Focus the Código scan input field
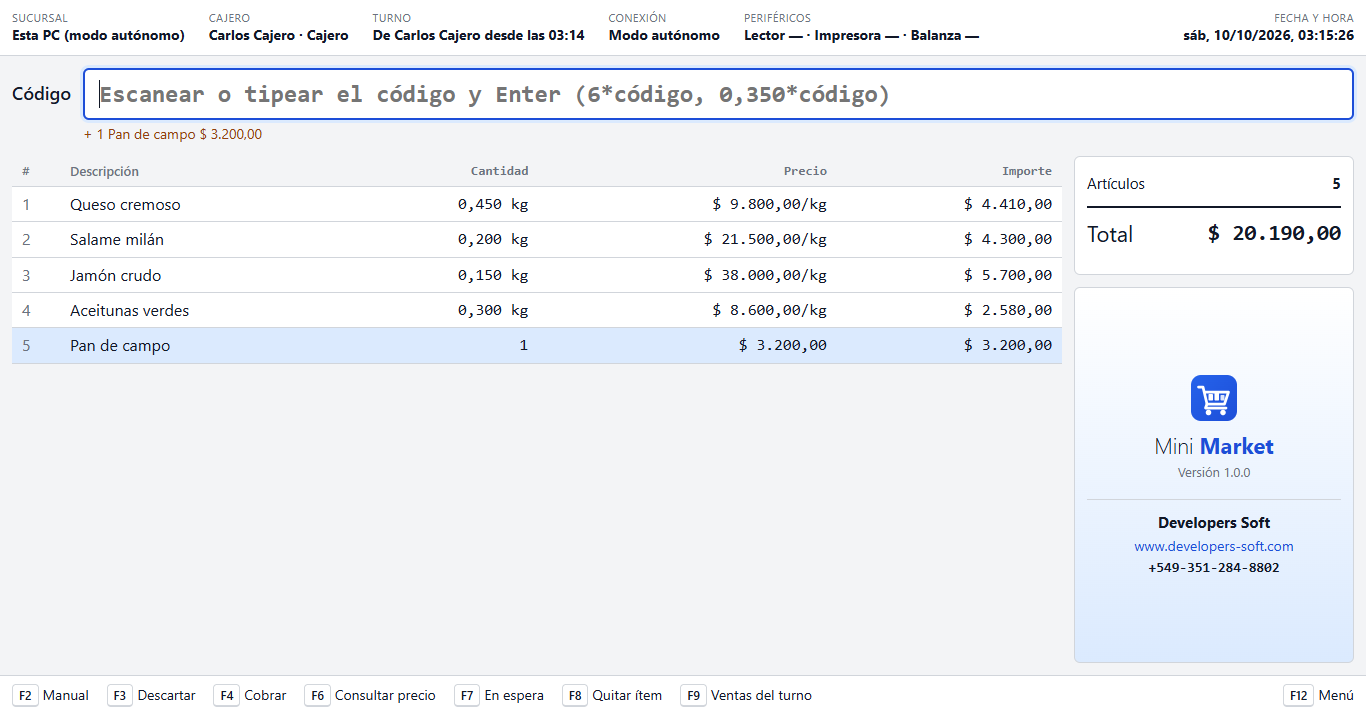 [x=718, y=94]
